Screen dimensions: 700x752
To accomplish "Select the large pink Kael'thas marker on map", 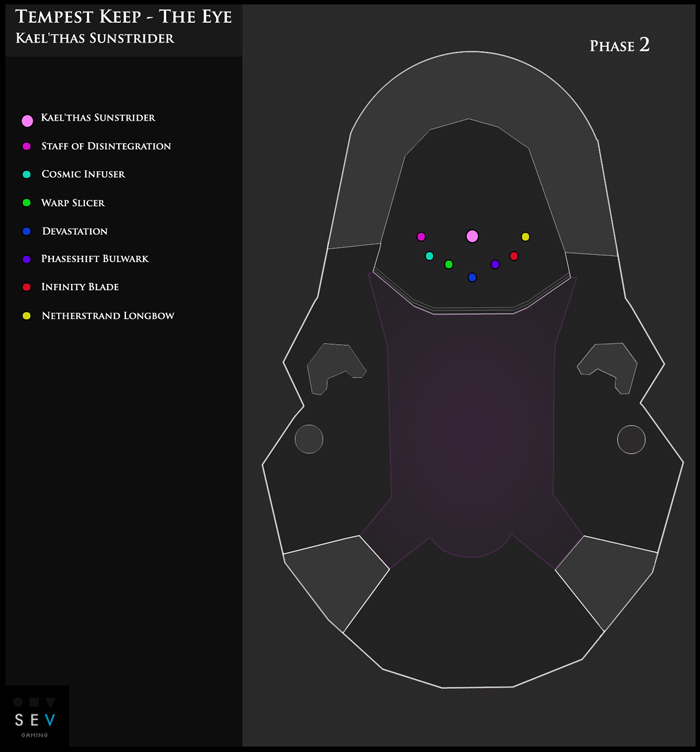I will (x=472, y=236).
